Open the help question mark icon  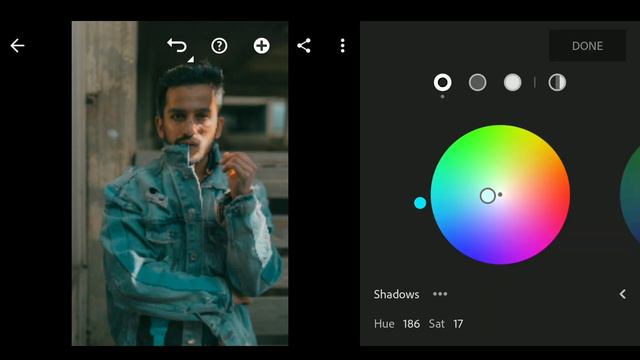219,46
